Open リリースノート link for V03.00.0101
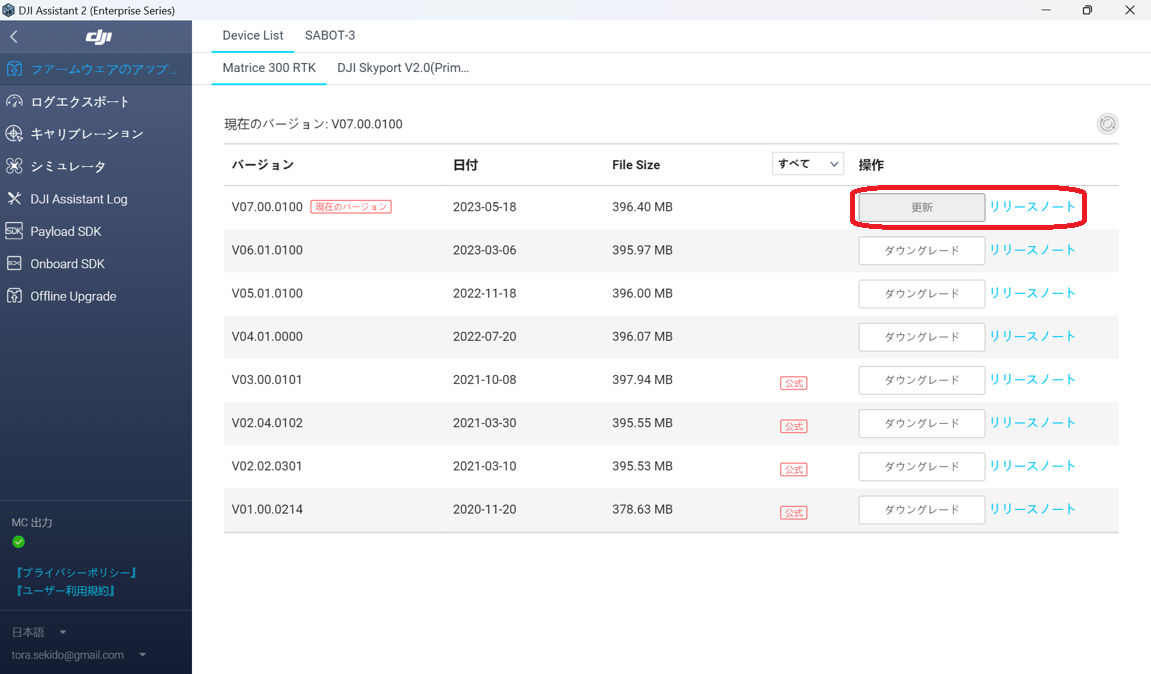The image size is (1151, 674). point(1032,379)
